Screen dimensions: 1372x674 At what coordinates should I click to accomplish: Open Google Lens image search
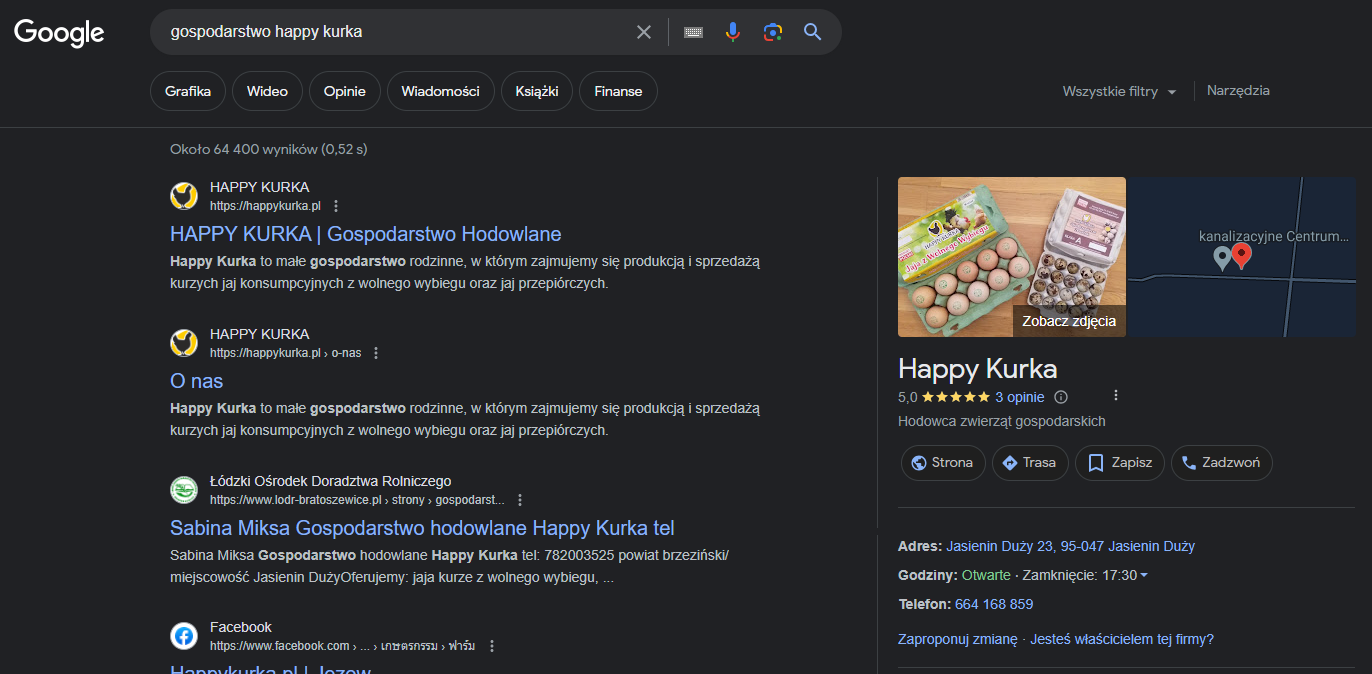click(x=772, y=32)
